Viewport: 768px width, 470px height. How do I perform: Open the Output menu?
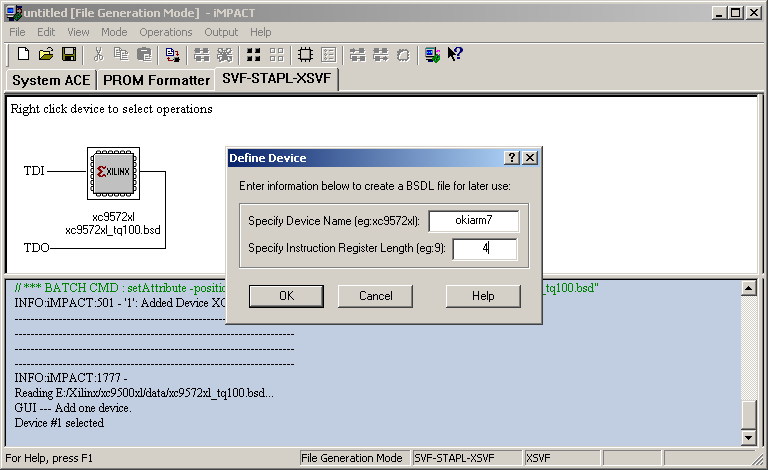pos(221,32)
